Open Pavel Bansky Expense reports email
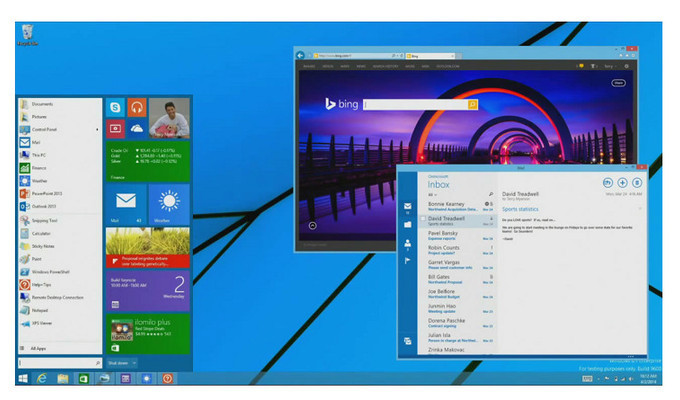 click(457, 236)
